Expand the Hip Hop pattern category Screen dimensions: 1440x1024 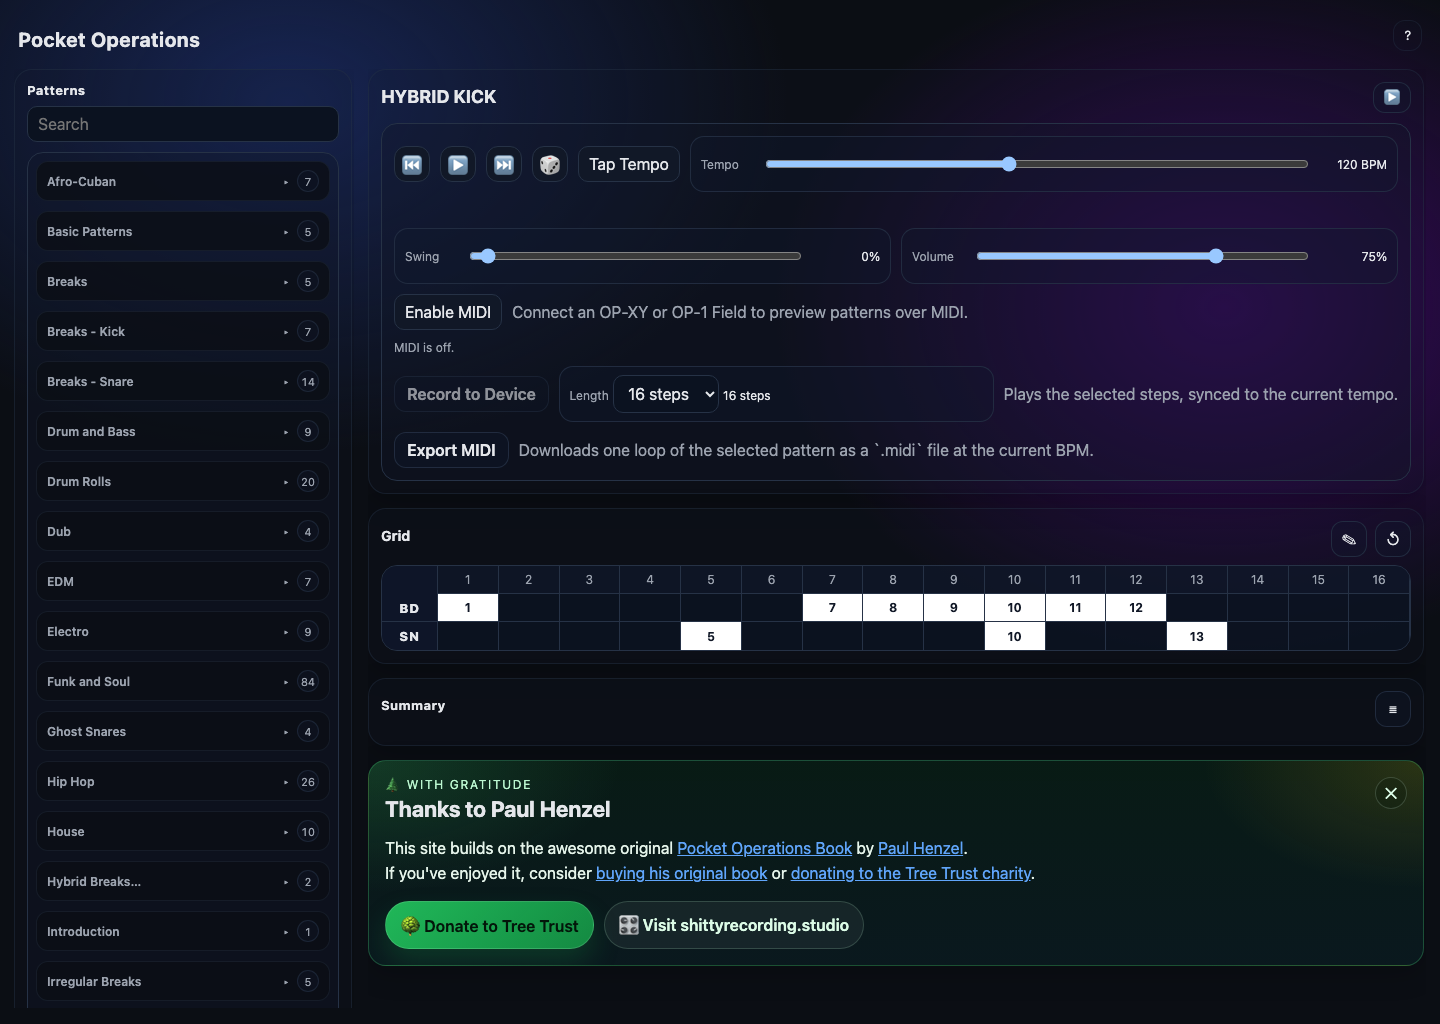(182, 781)
